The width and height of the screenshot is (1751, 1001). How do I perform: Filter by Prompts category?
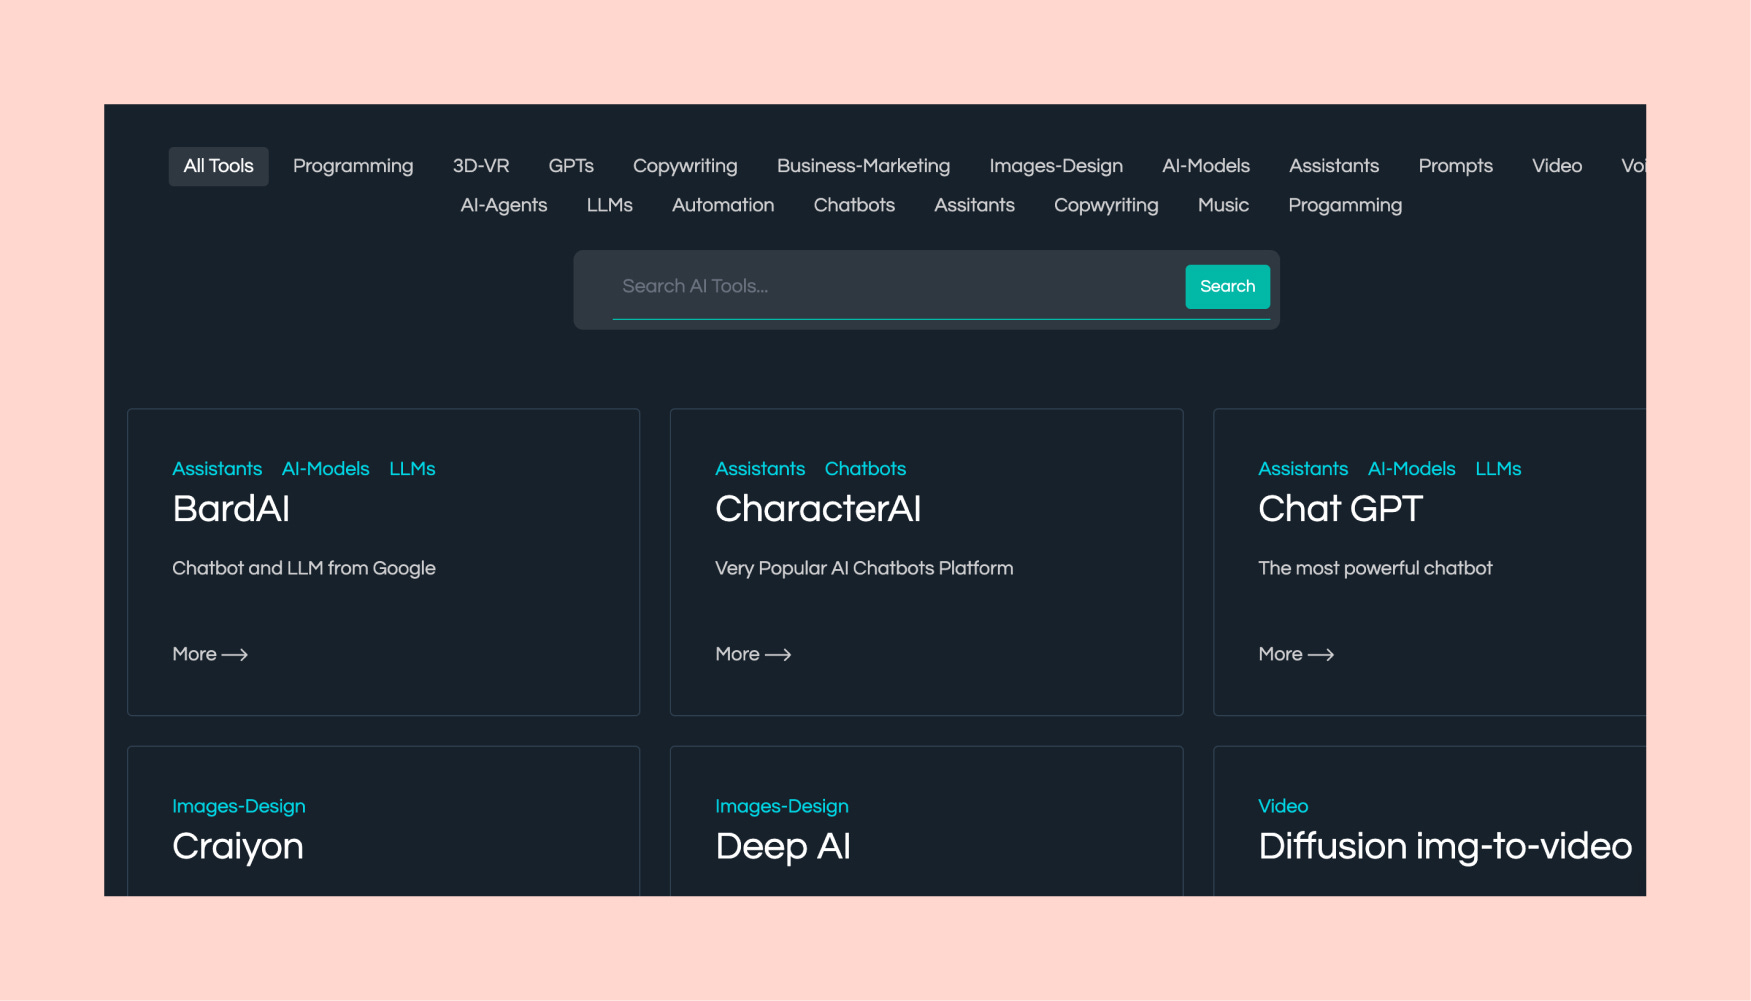click(1455, 166)
